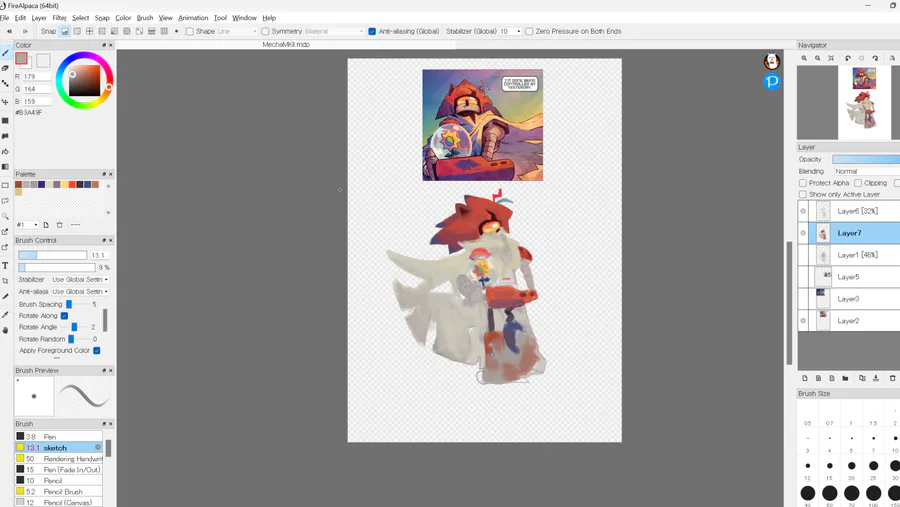Add folder icon in Layer panel
The image size is (900, 507).
pos(845,378)
